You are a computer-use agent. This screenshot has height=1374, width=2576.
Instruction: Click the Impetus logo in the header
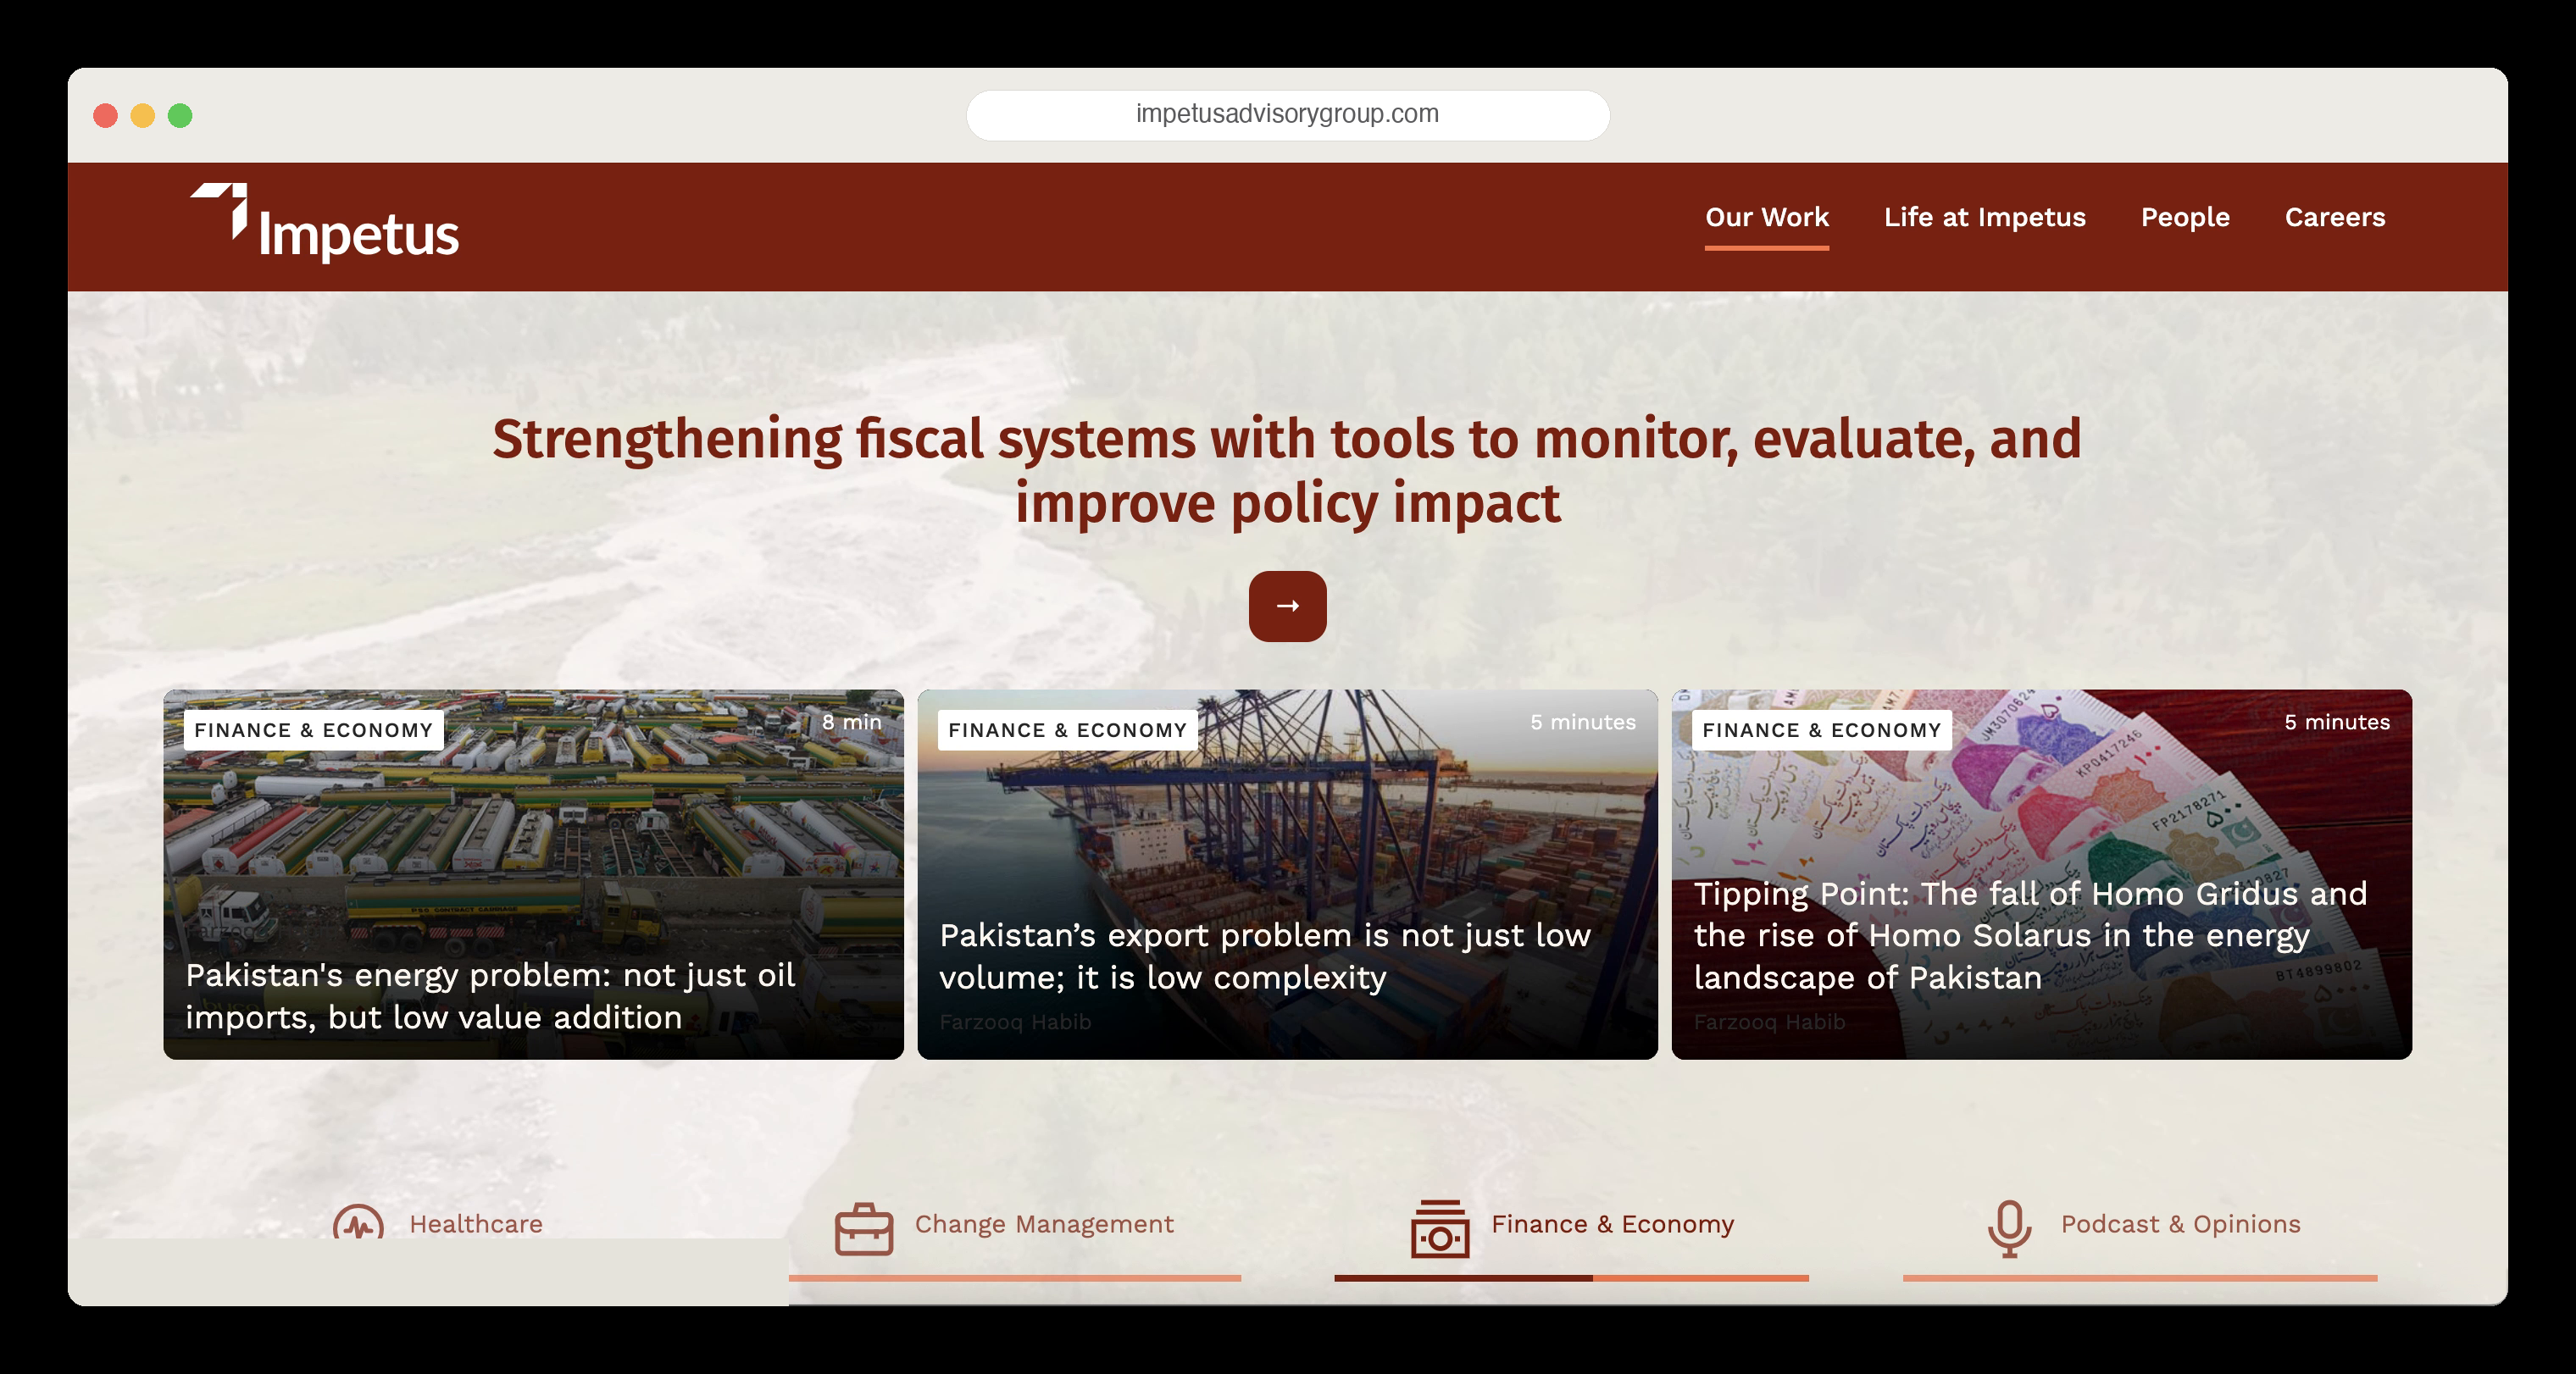click(x=324, y=222)
